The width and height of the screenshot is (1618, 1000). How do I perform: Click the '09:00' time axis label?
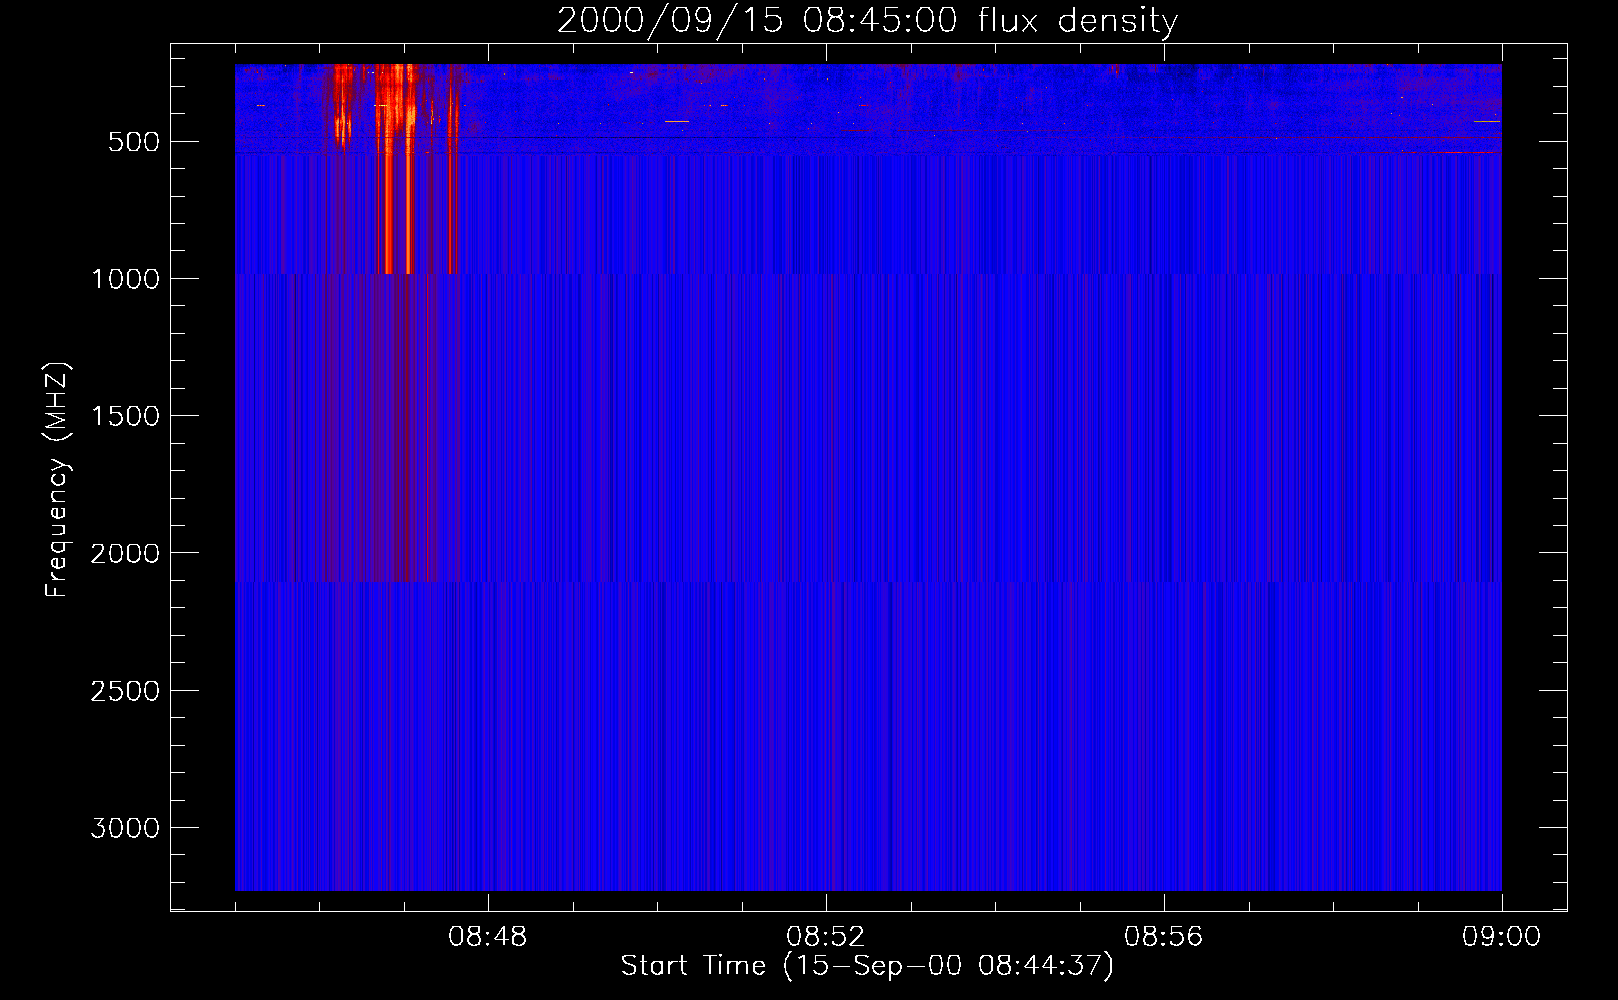(1502, 937)
